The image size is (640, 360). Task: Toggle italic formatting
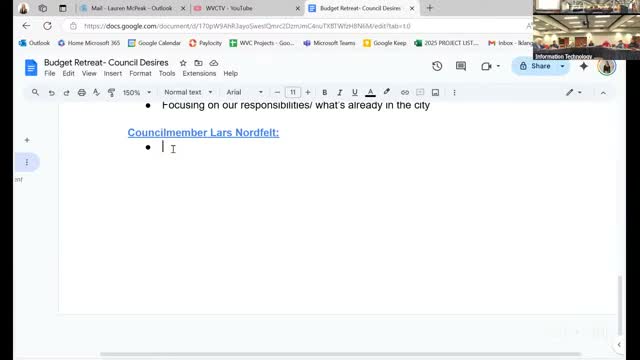[x=339, y=93]
